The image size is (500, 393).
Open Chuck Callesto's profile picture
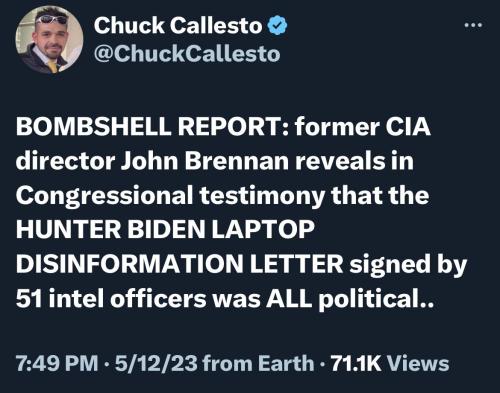click(x=49, y=40)
